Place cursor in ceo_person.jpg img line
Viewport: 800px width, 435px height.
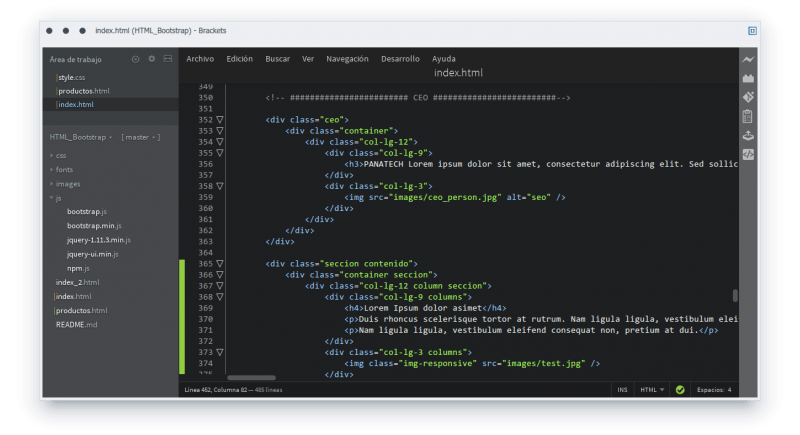(455, 197)
